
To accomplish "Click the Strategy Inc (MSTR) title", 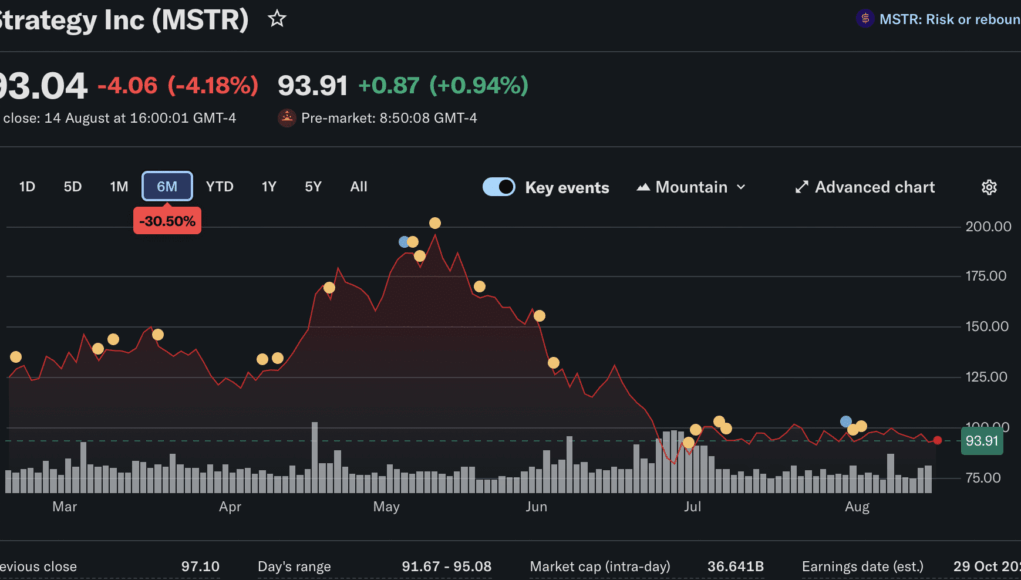I will tap(124, 20).
